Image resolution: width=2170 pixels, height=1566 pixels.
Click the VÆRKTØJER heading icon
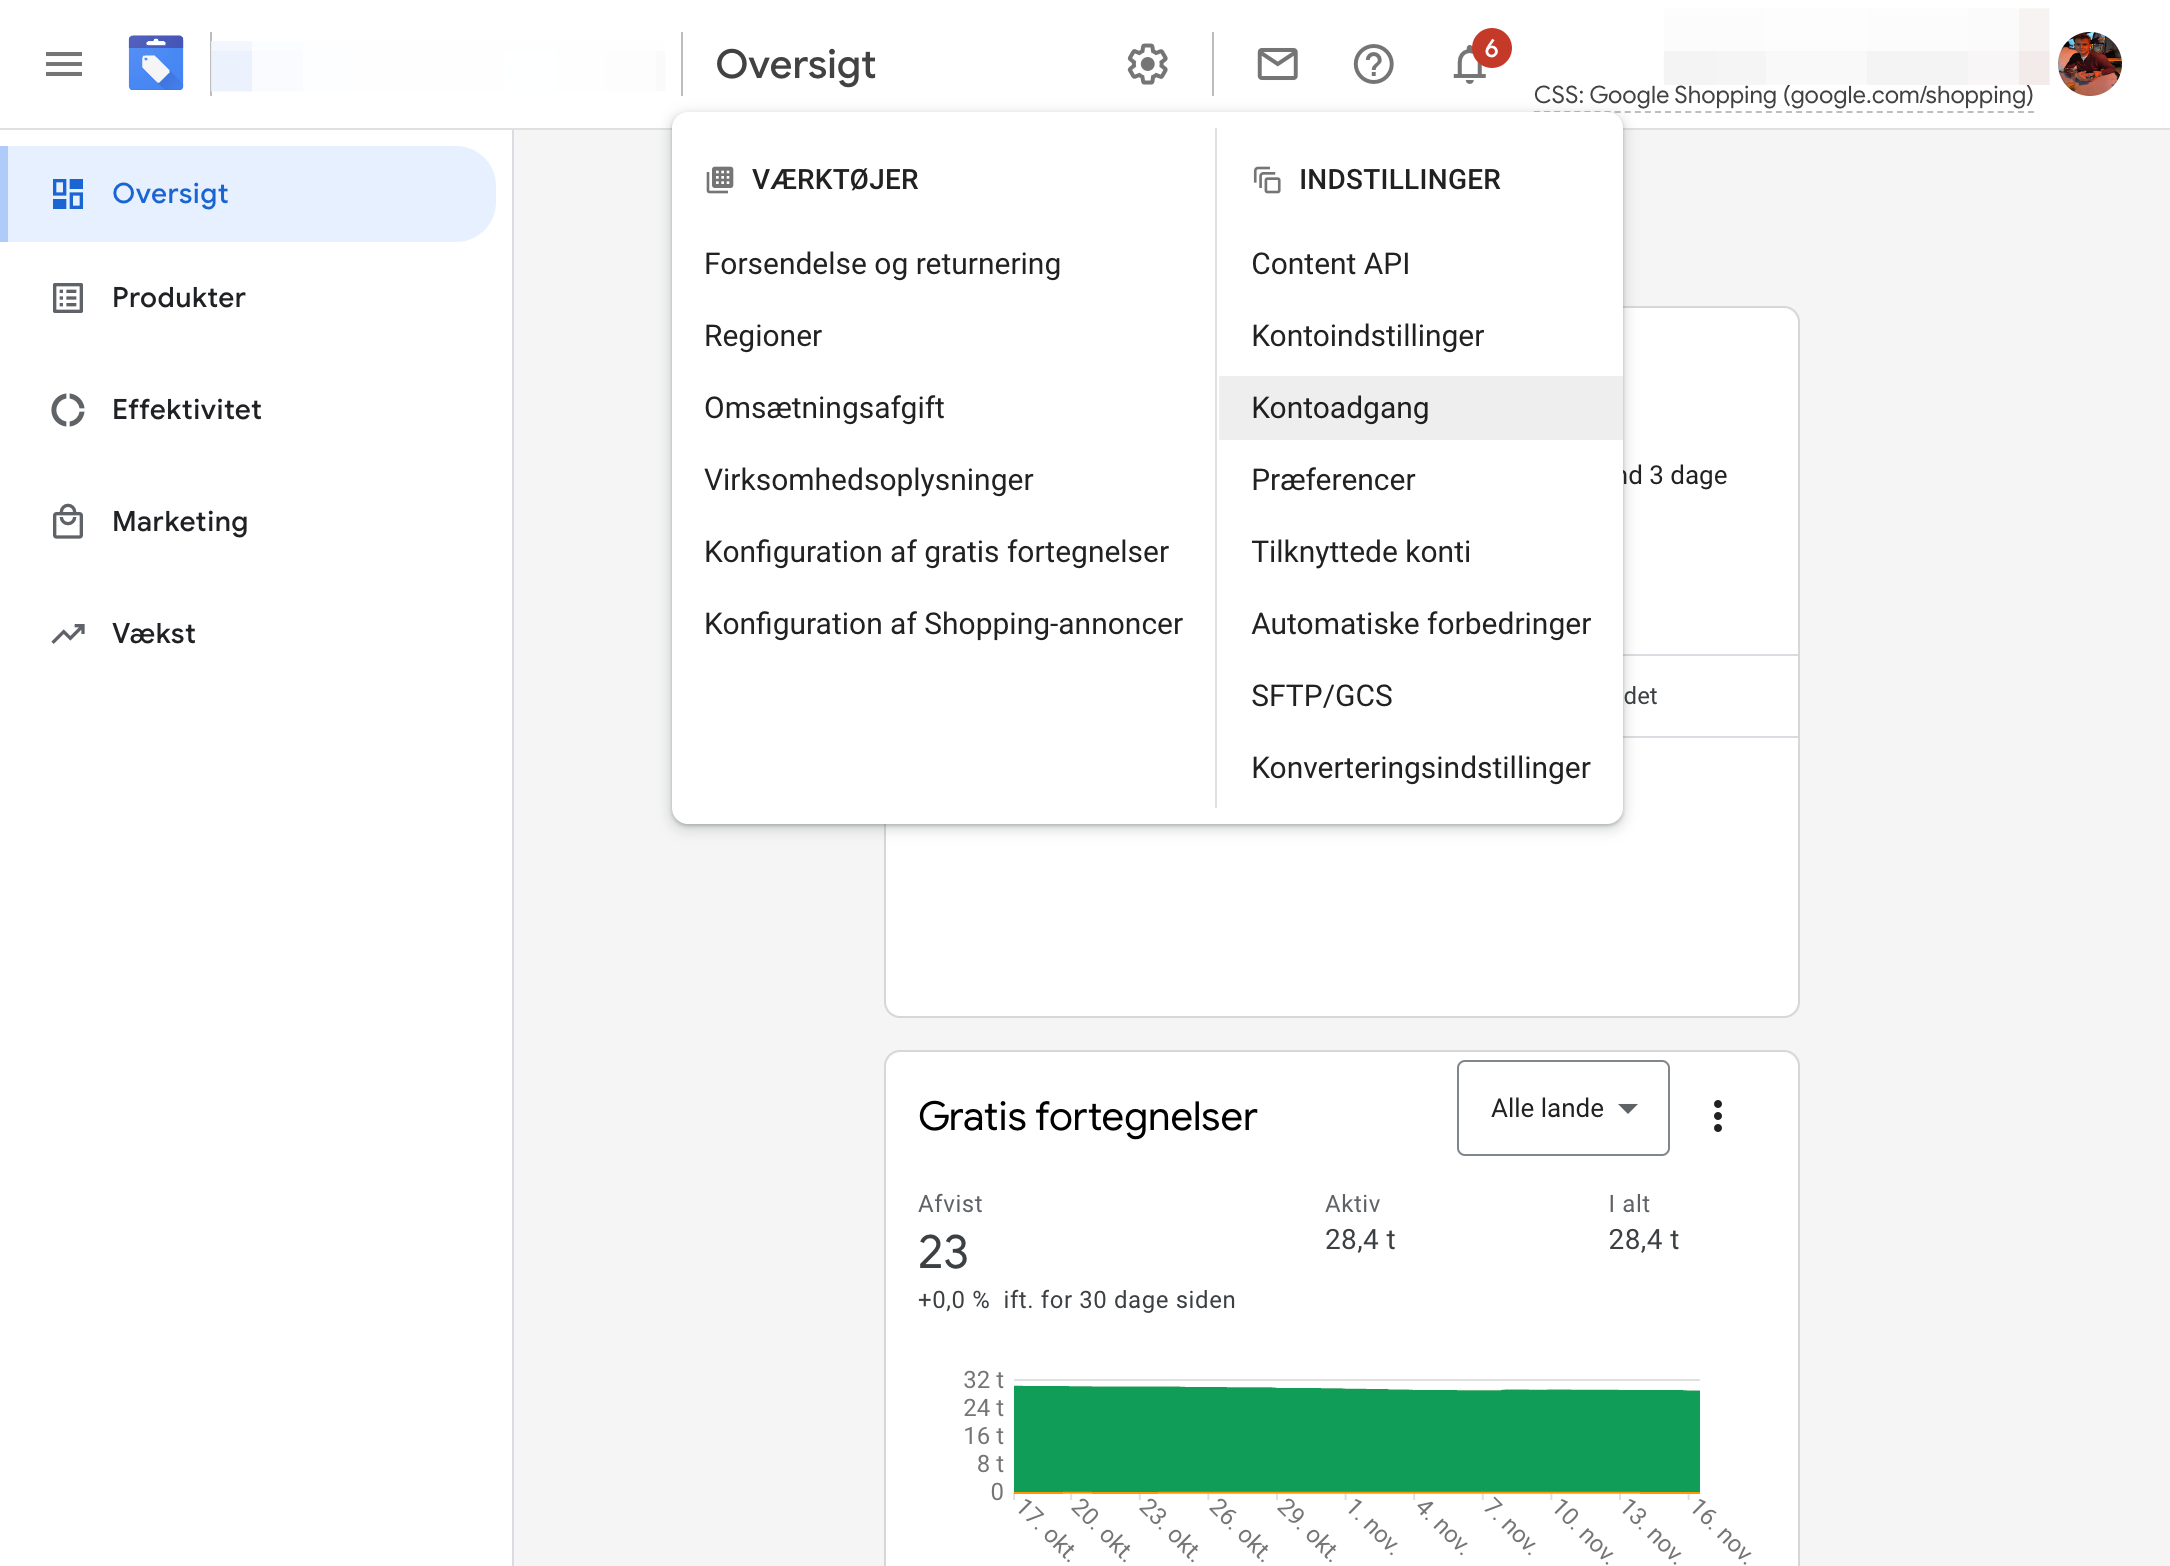(x=720, y=180)
